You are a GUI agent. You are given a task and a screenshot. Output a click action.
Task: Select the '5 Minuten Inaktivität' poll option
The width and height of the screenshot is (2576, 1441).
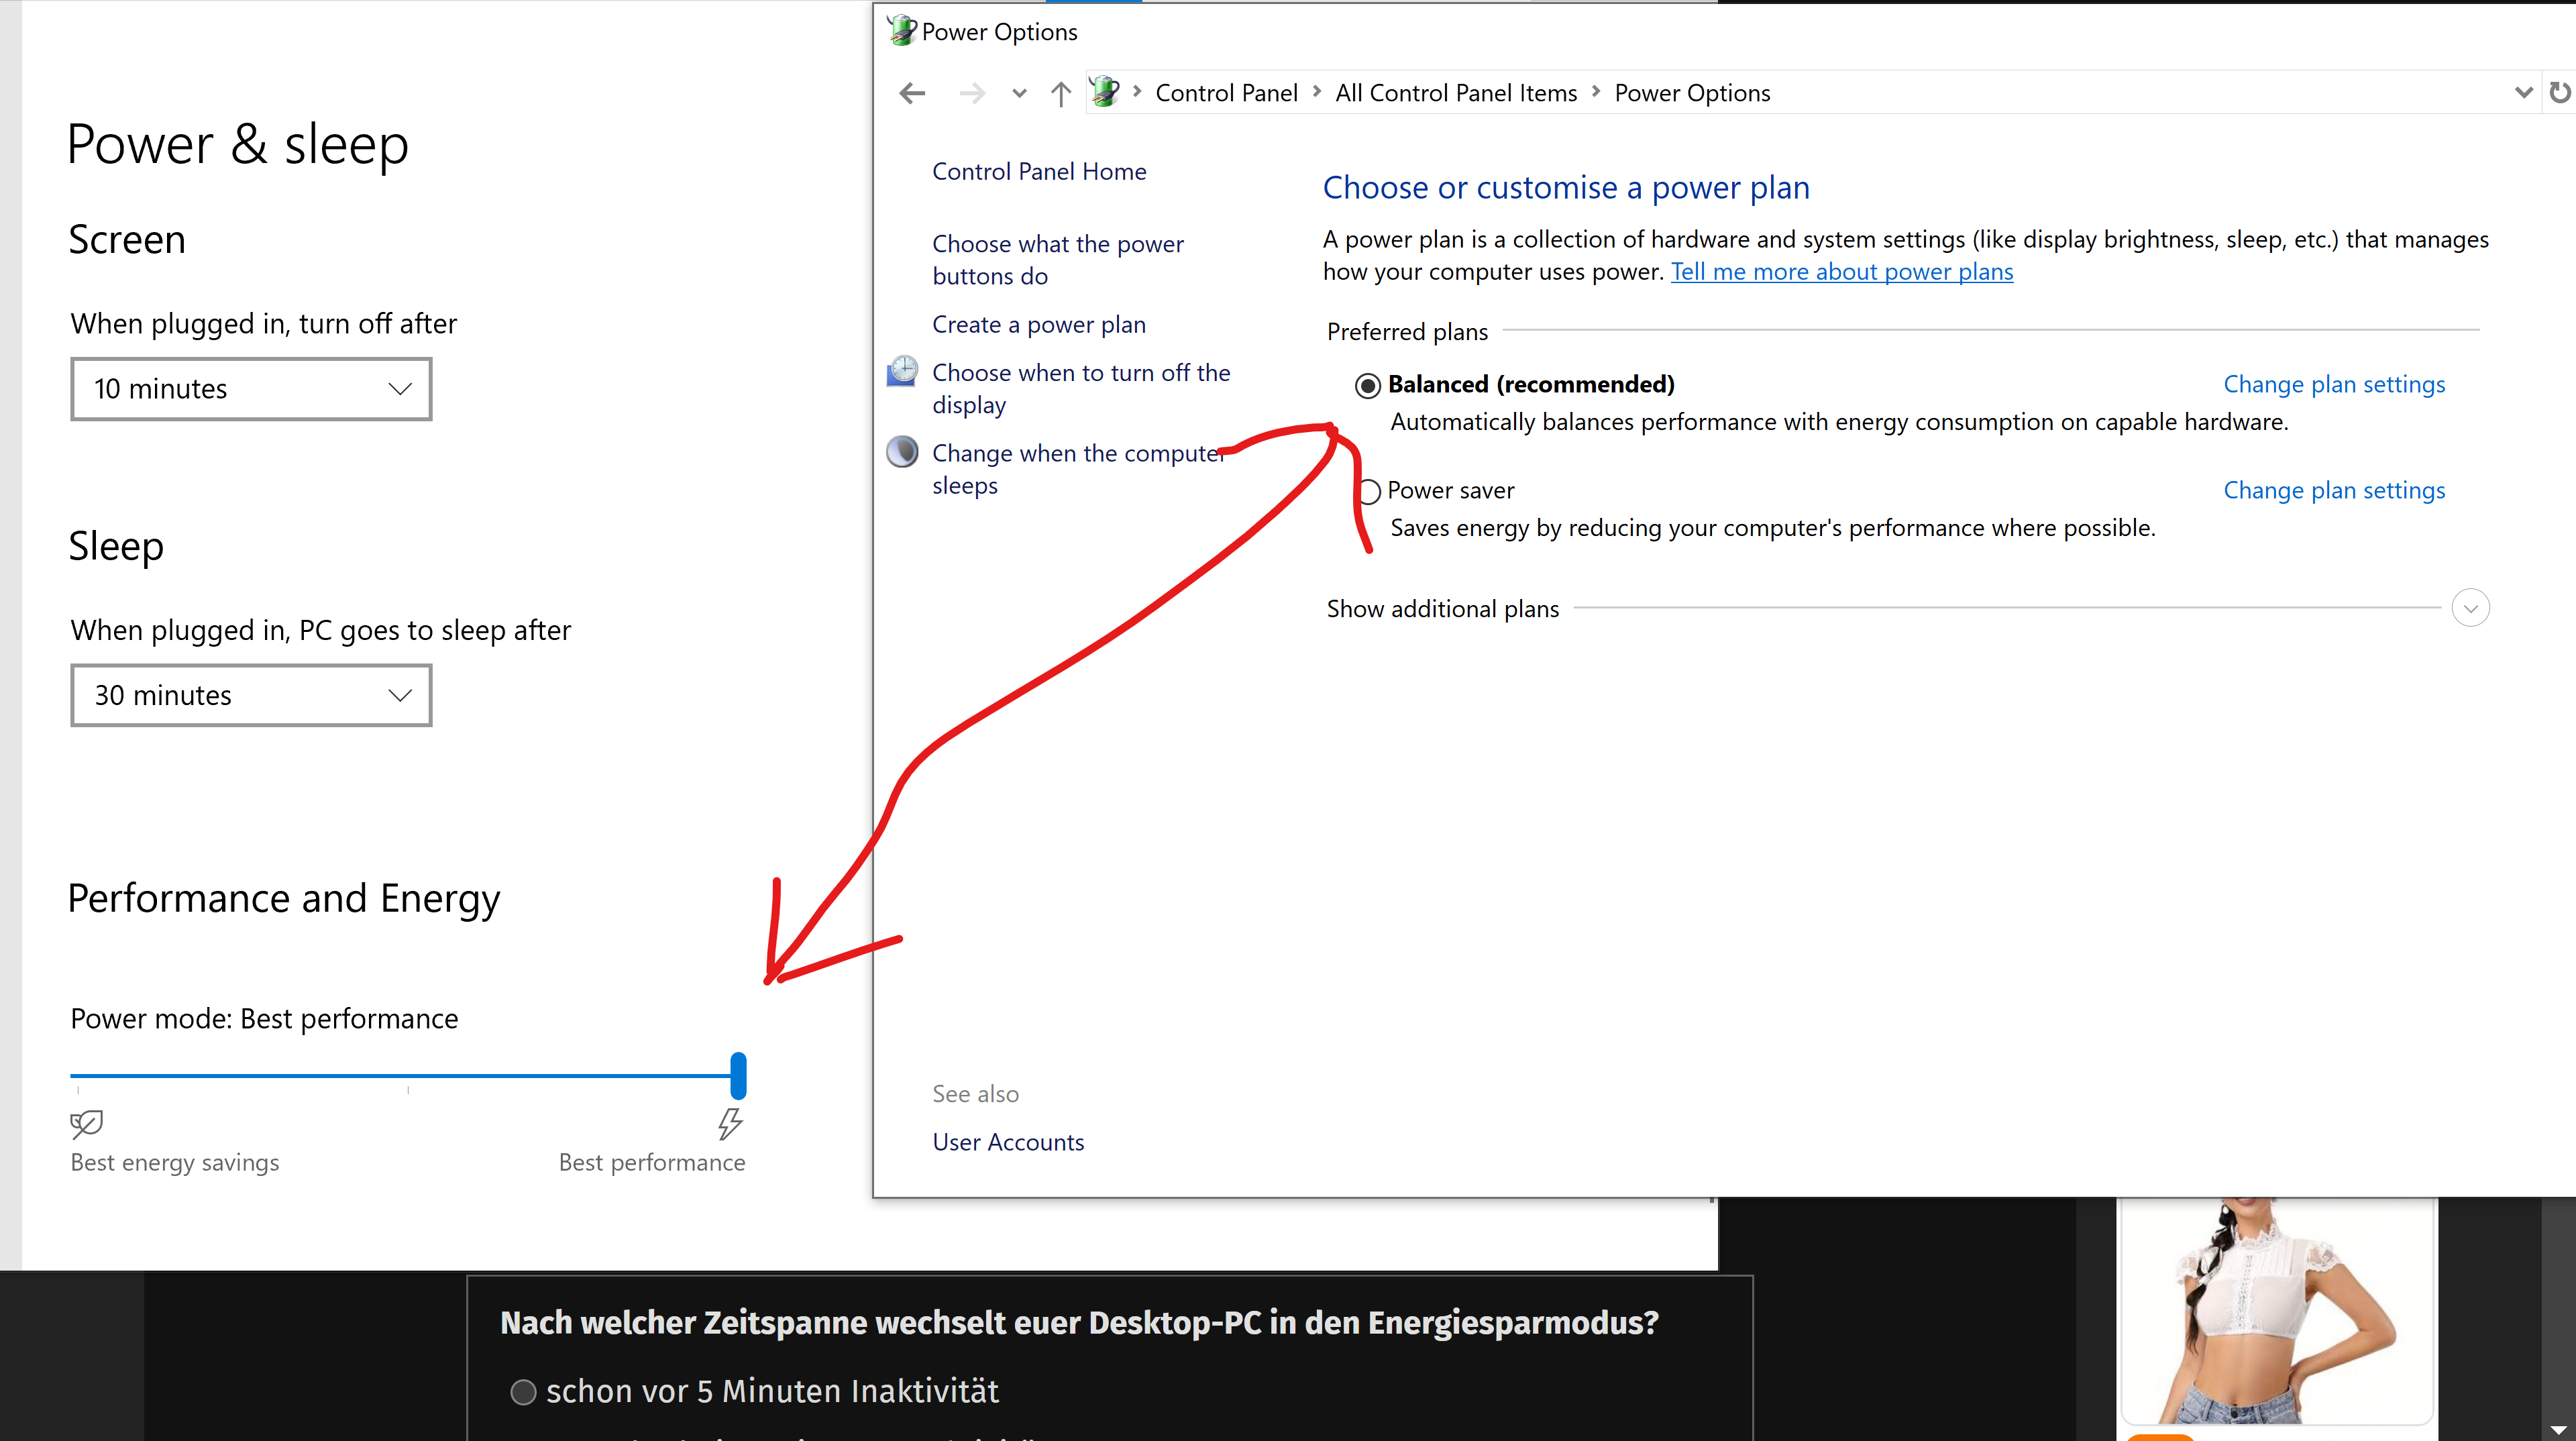523,1391
